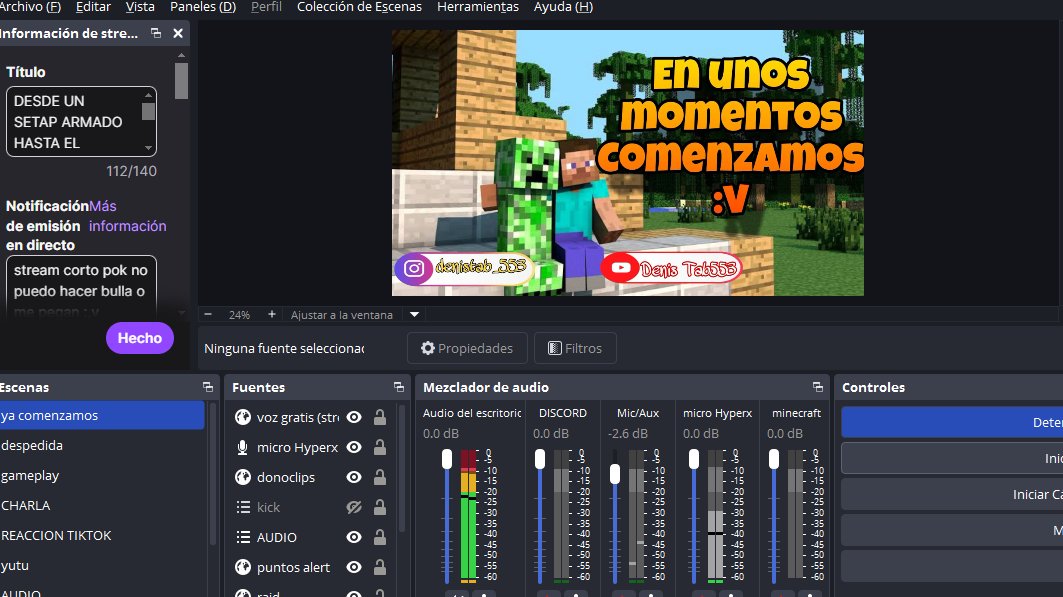Click the group icon of AUDIO source

click(x=243, y=537)
